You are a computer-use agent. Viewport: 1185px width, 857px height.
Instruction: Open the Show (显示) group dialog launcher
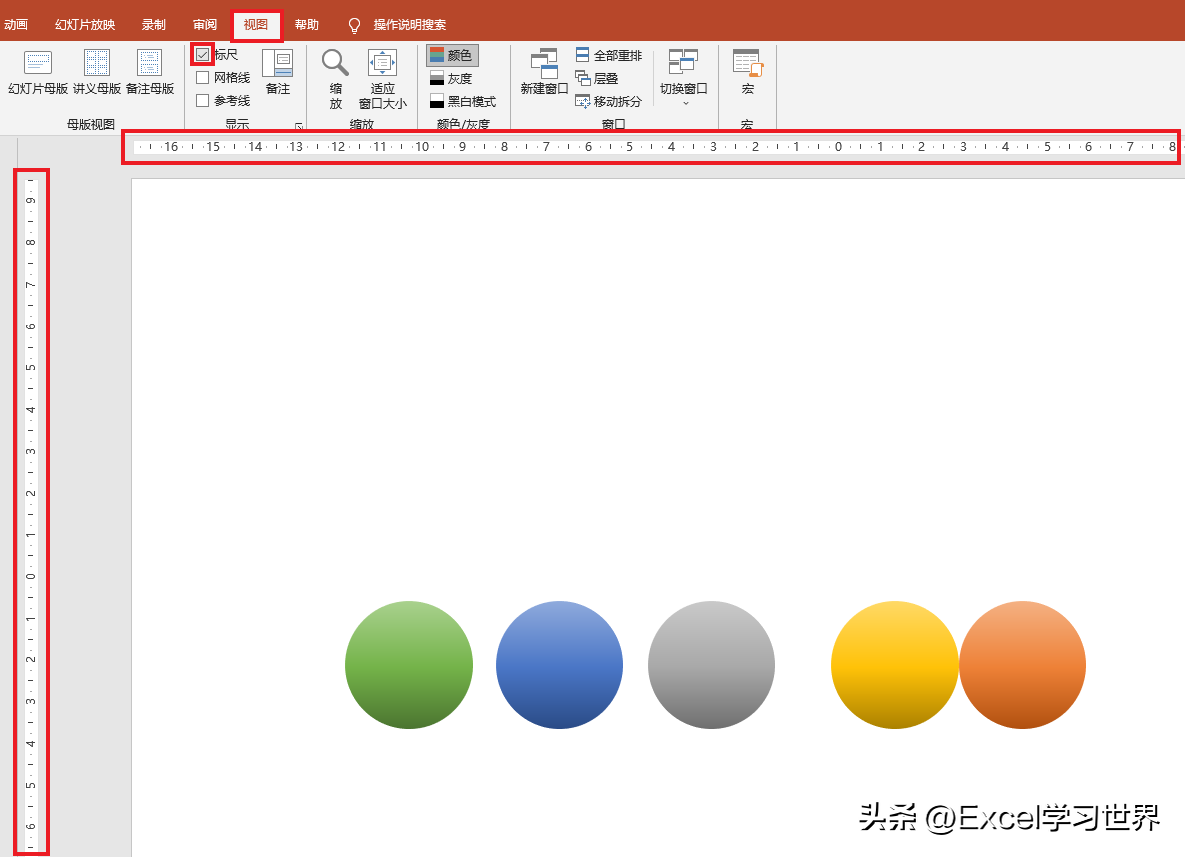pos(299,125)
